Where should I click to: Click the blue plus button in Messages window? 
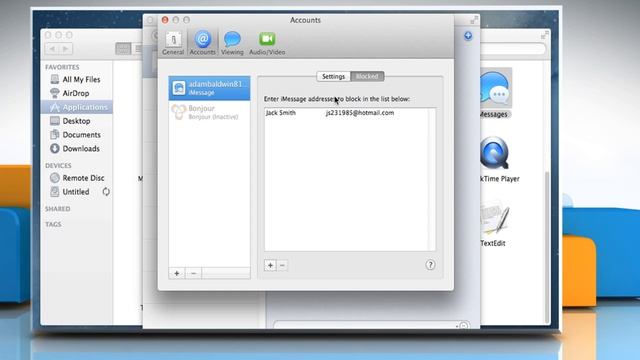coord(468,36)
